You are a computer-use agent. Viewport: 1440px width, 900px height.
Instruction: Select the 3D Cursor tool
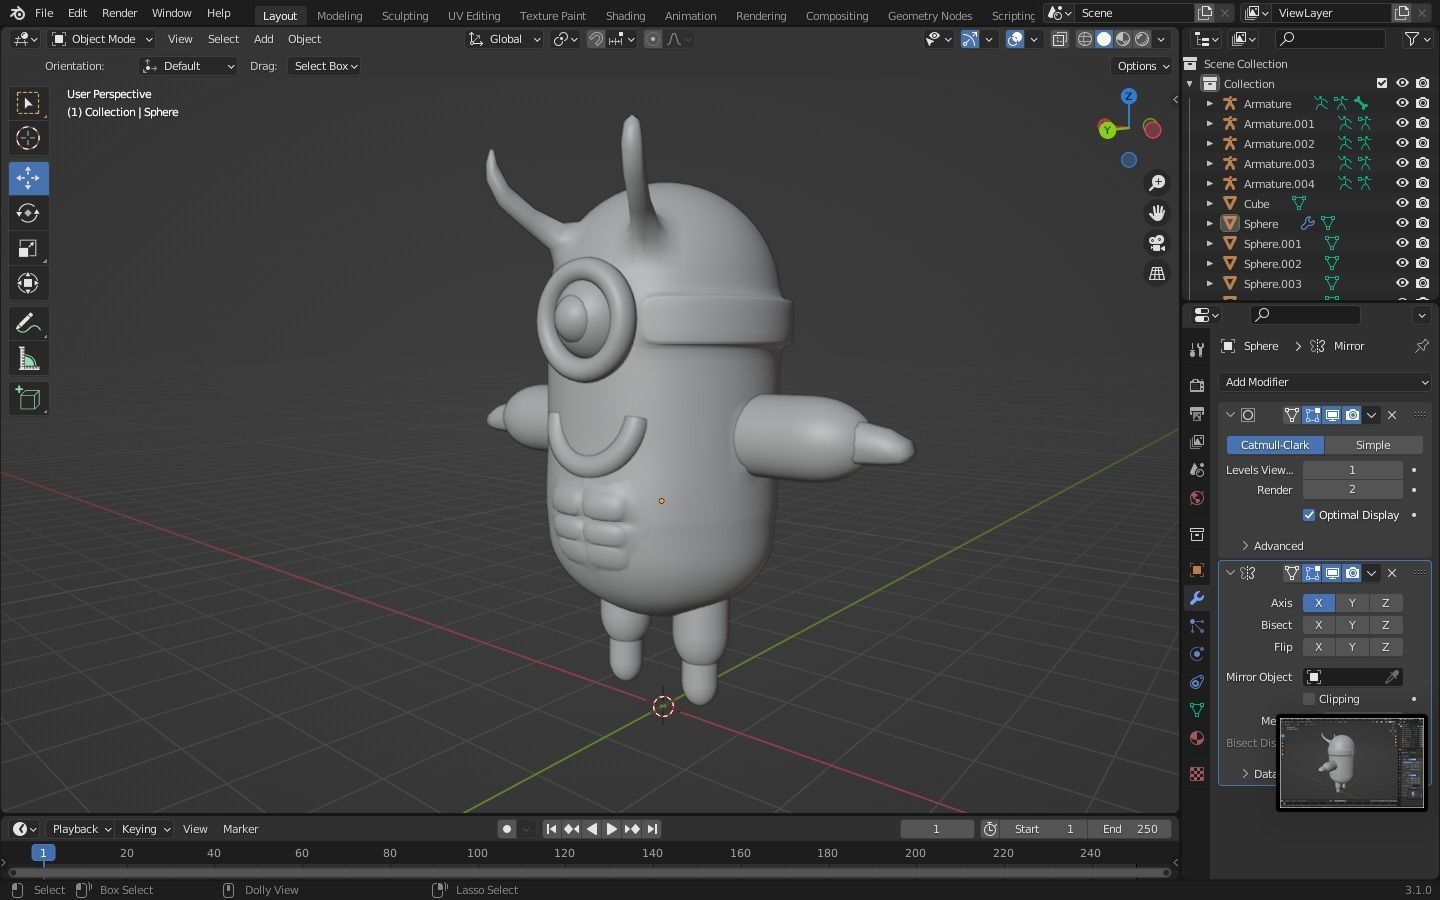pyautogui.click(x=28, y=138)
